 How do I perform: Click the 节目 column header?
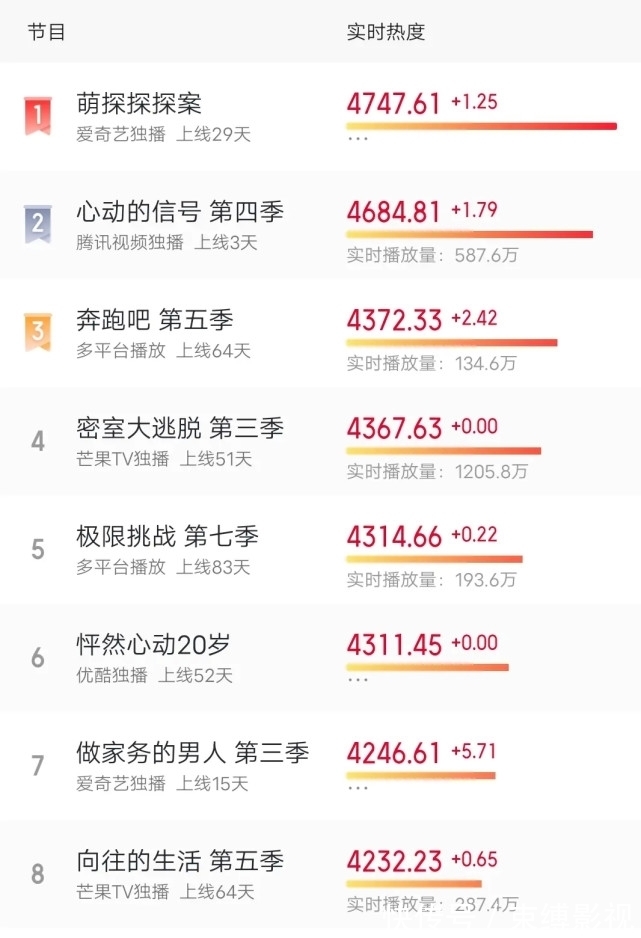pyautogui.click(x=45, y=32)
